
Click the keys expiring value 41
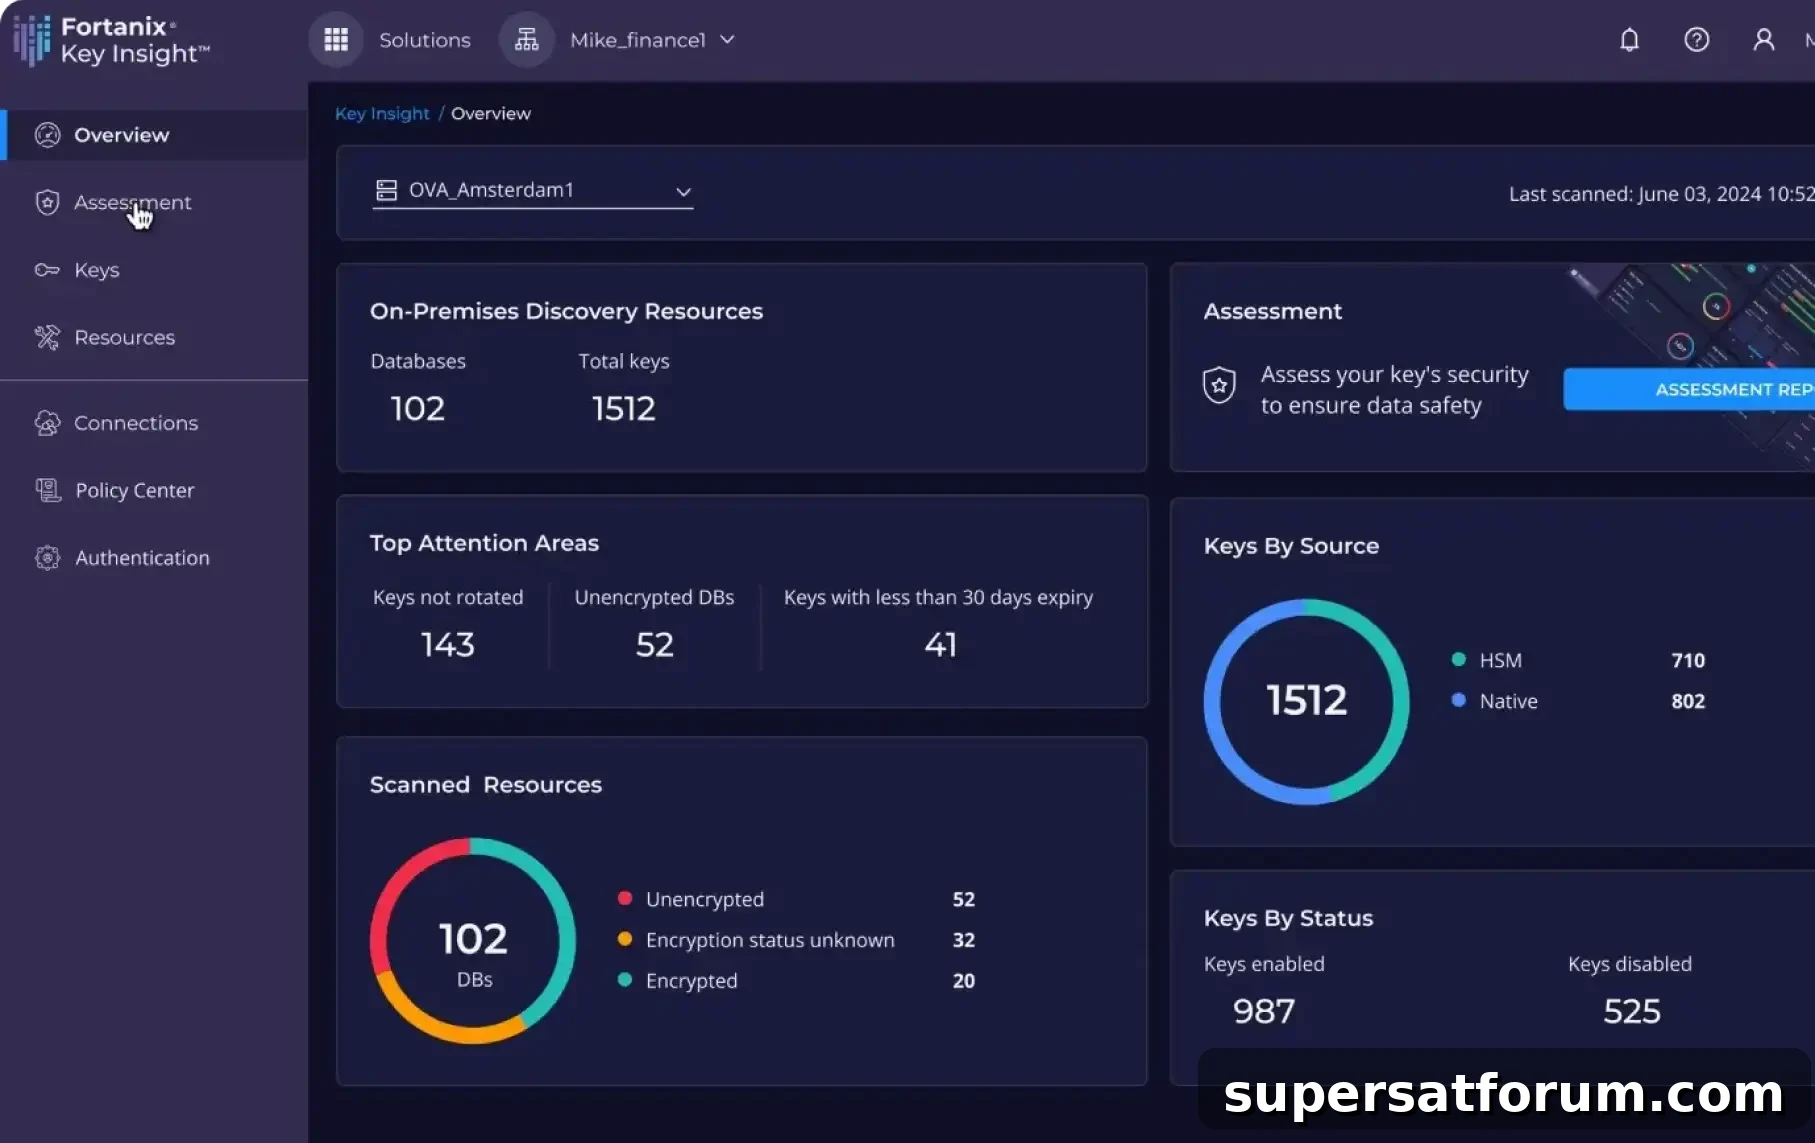(x=941, y=645)
